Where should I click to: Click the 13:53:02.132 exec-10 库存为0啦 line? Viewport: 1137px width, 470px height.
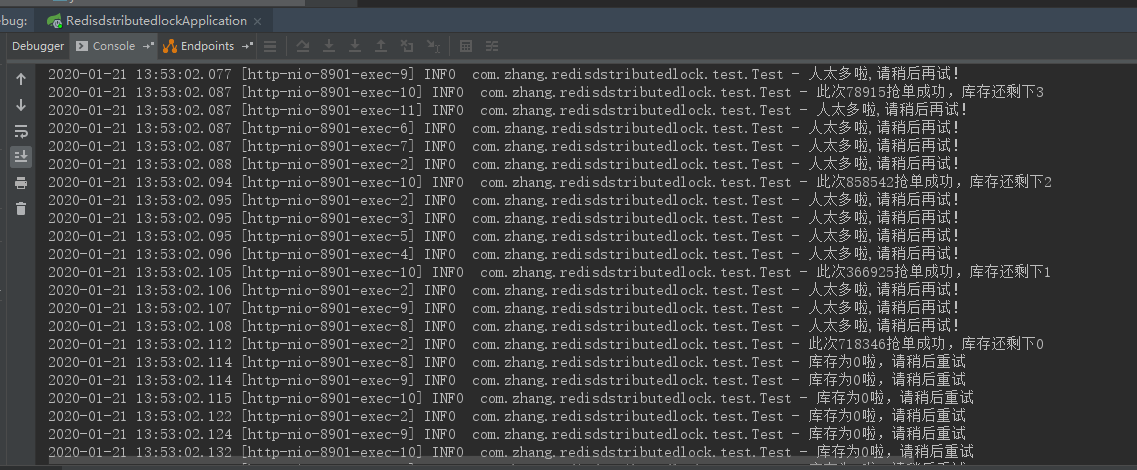pos(510,452)
